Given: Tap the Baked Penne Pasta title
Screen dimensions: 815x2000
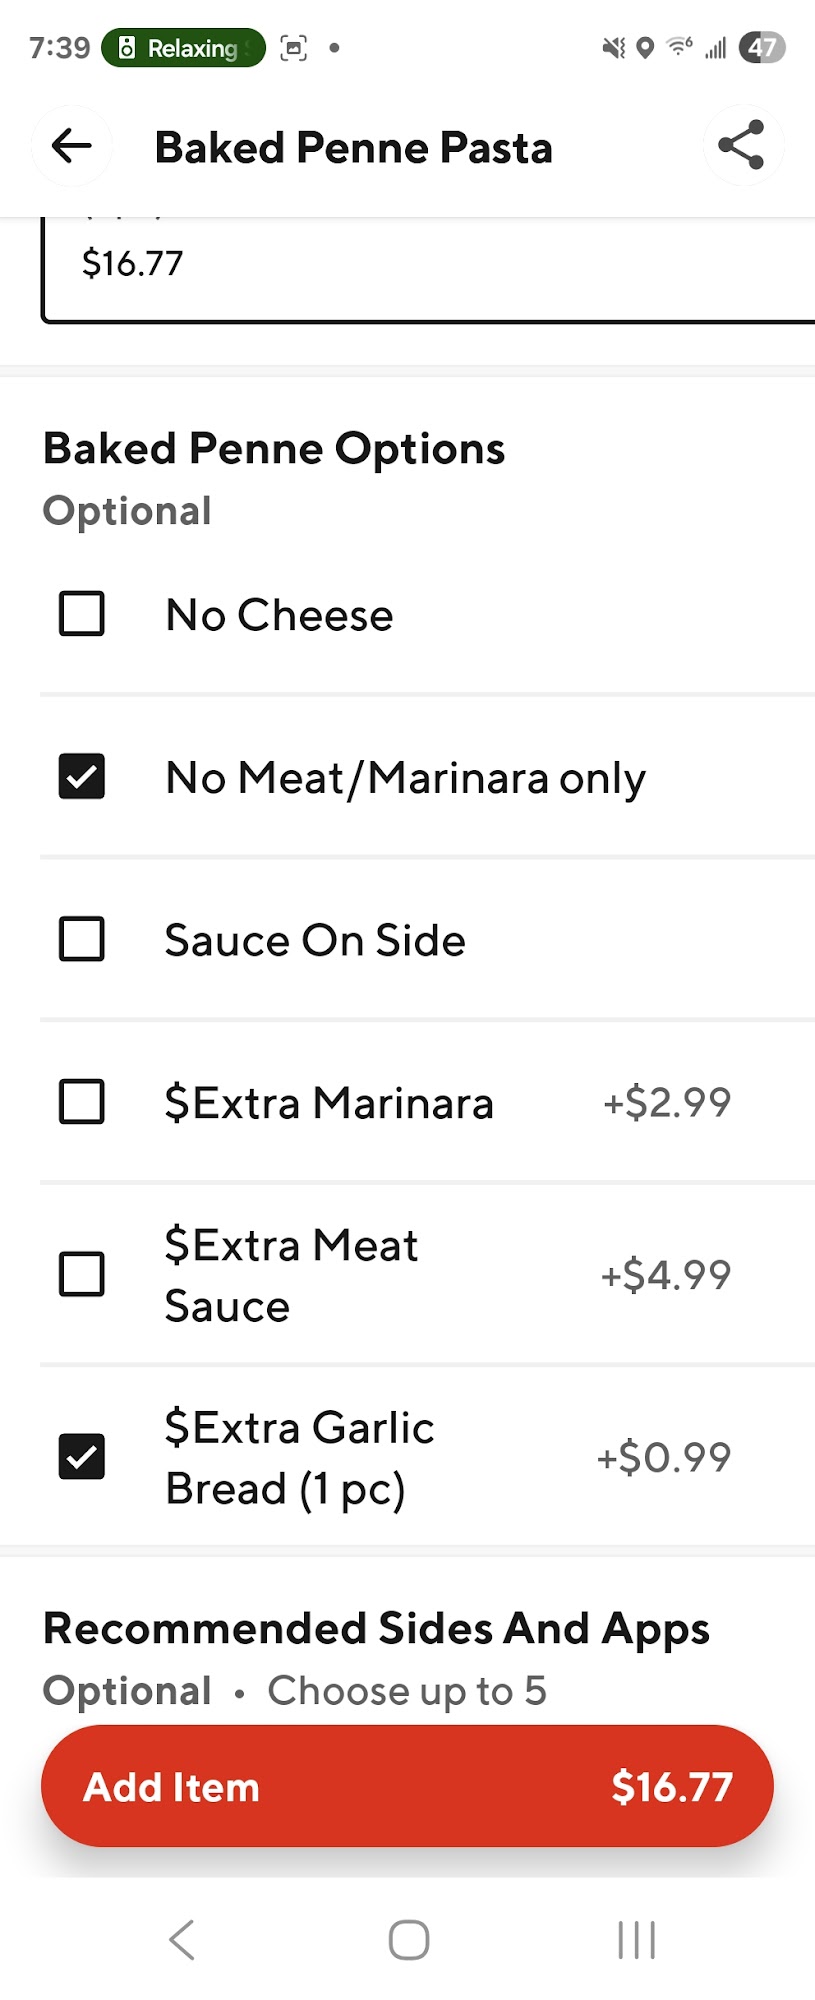Looking at the screenshot, I should tap(353, 148).
